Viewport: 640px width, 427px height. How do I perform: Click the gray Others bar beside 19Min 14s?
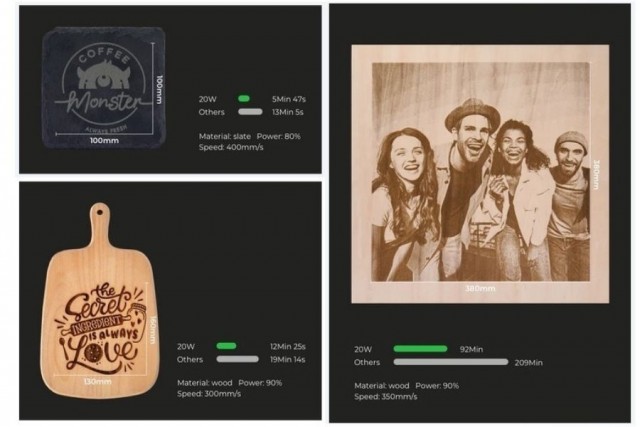coord(238,359)
